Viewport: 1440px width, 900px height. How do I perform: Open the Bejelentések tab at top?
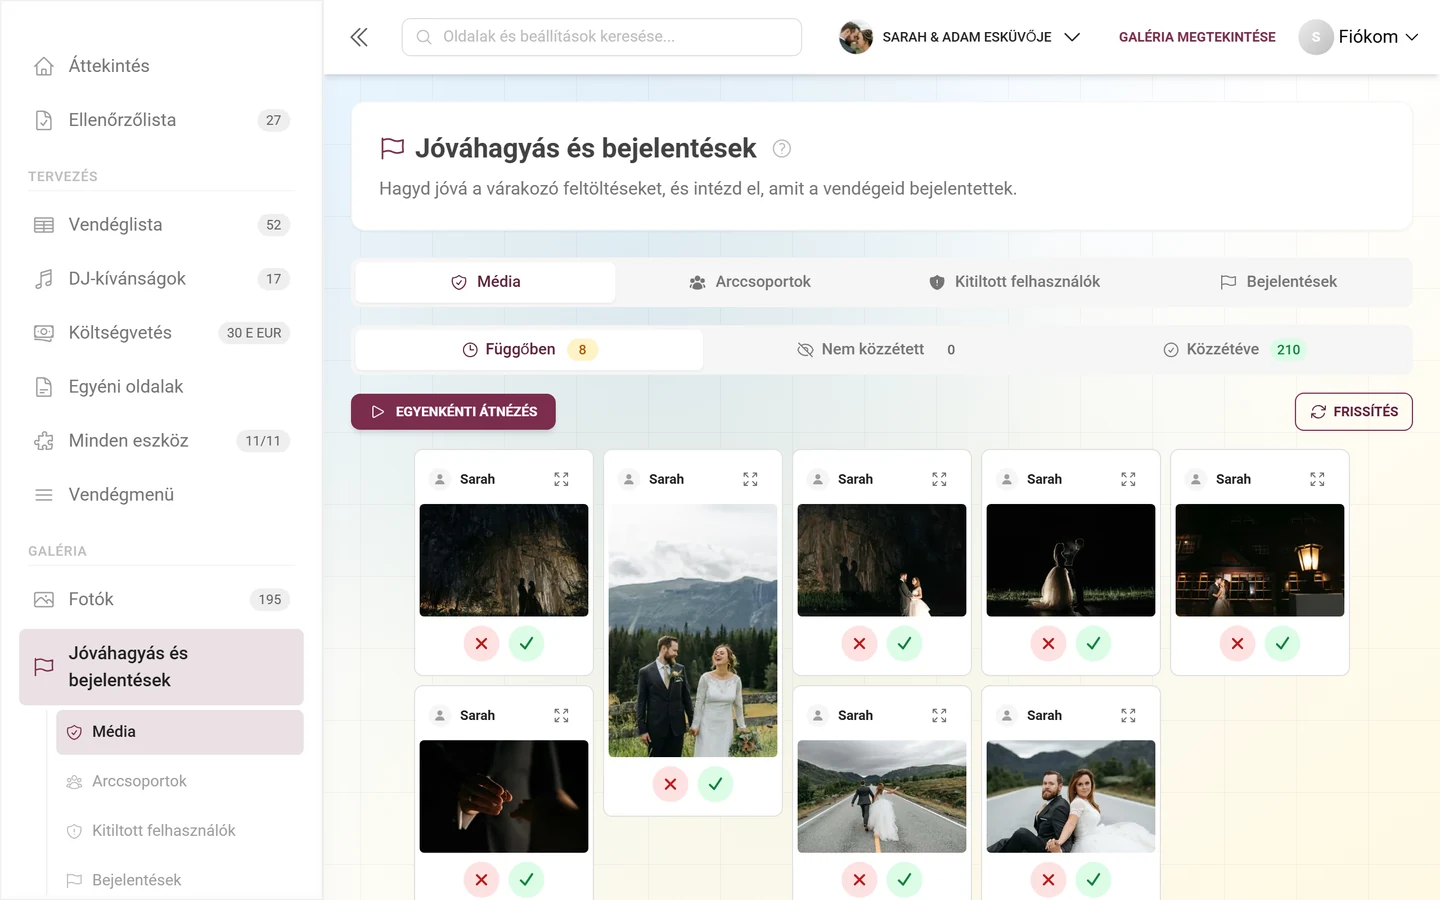tap(1278, 282)
